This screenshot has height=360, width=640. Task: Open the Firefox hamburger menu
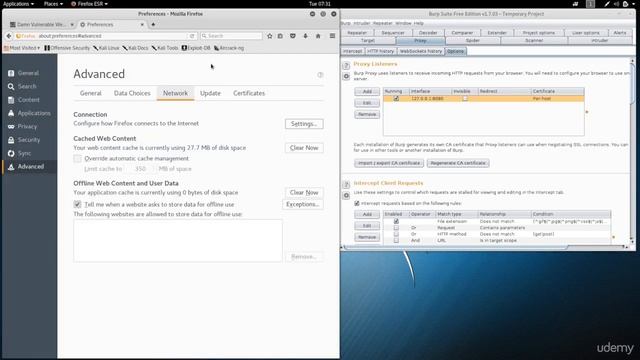click(x=332, y=36)
